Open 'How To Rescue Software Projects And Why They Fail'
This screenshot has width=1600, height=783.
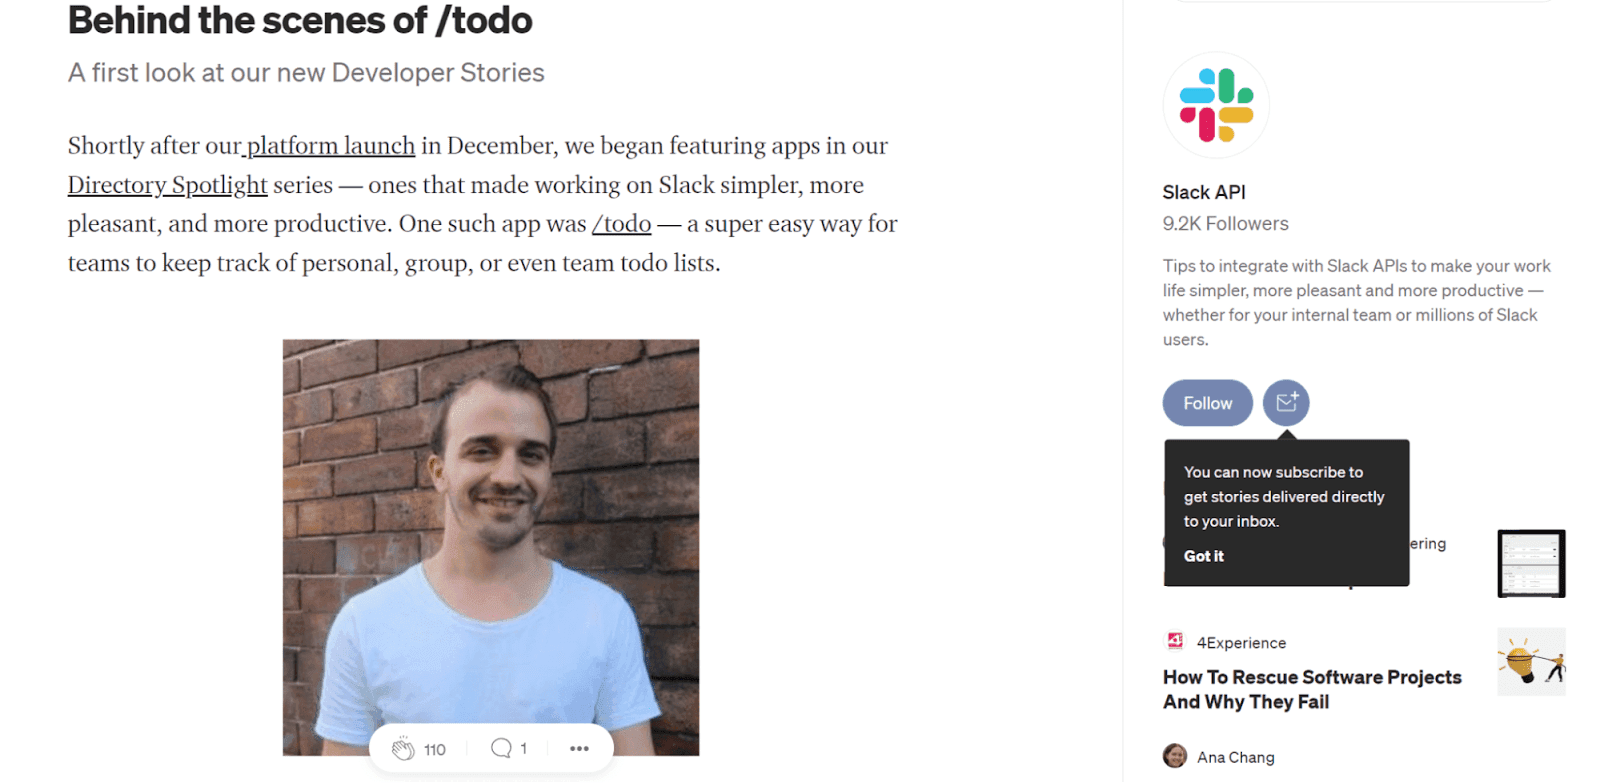click(x=1311, y=689)
